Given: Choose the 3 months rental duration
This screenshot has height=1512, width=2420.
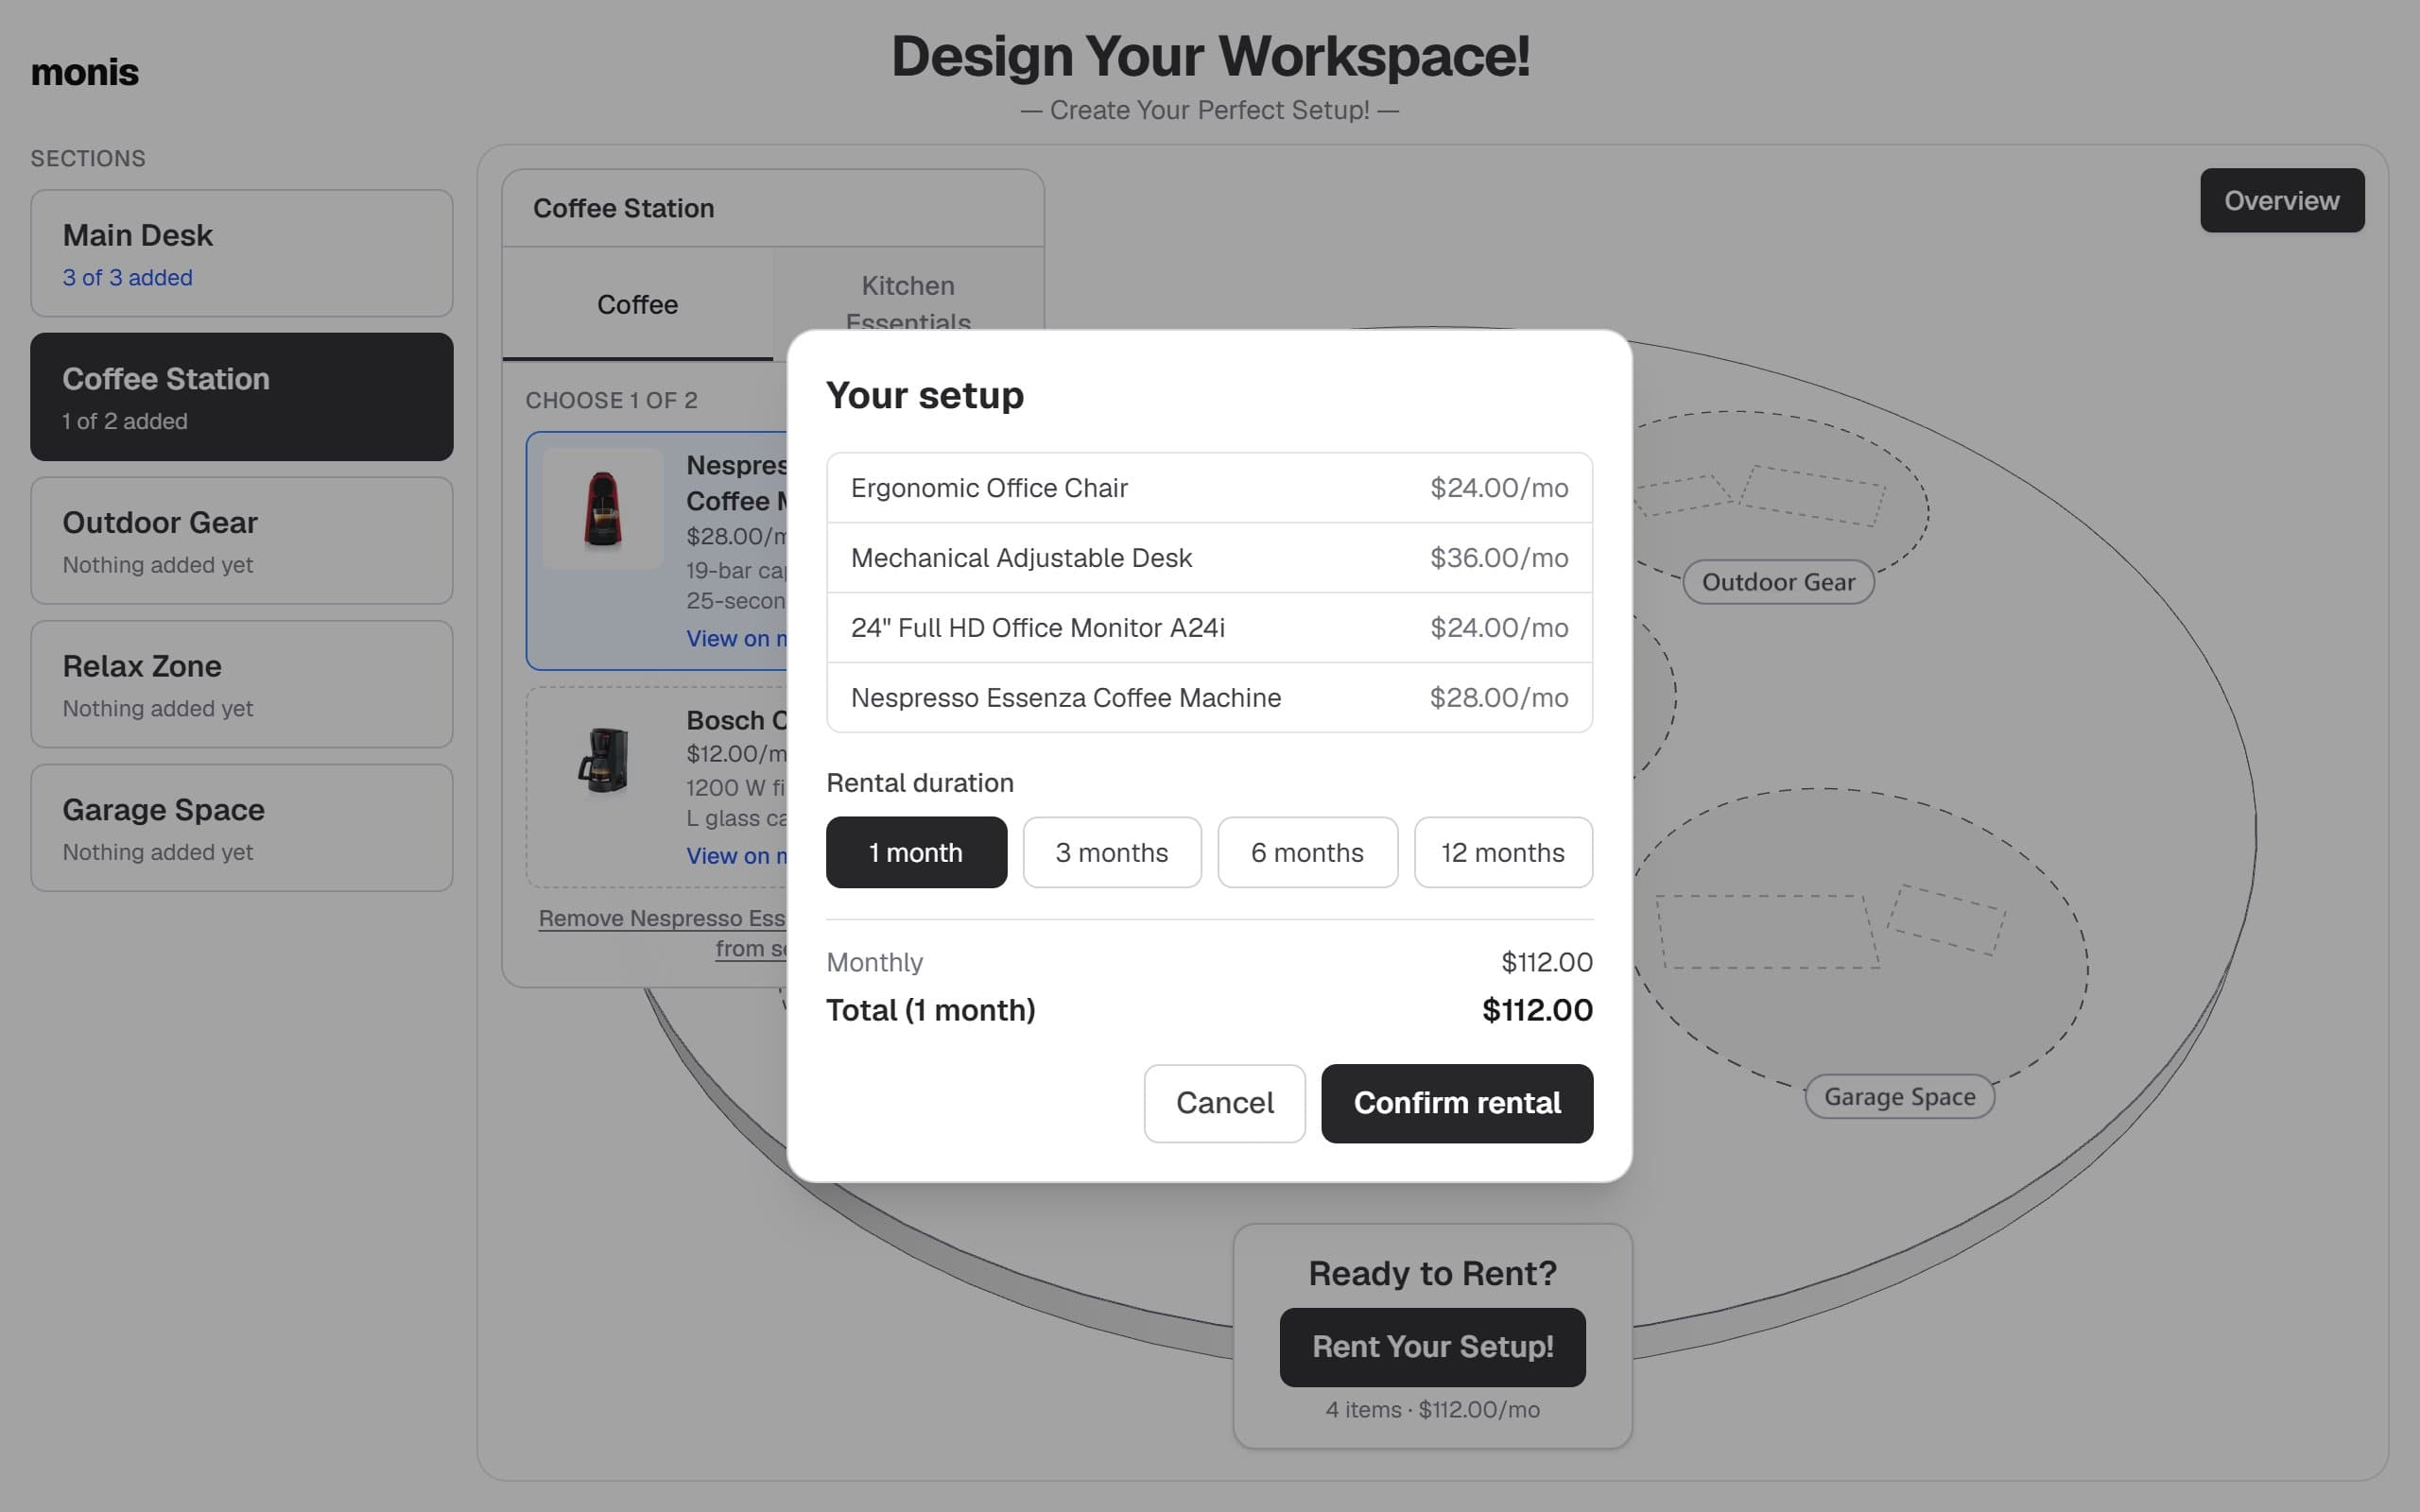Looking at the screenshot, I should pos(1112,852).
